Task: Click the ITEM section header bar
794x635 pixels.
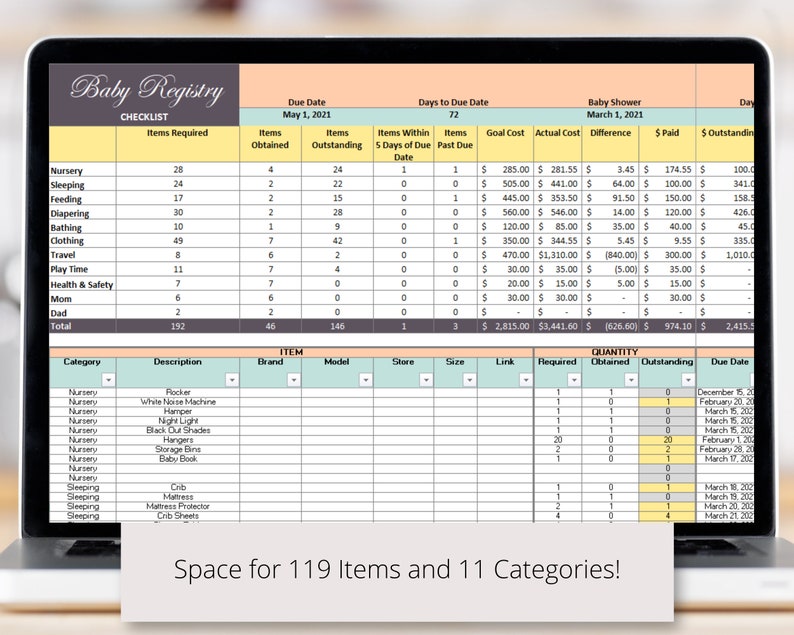Action: 291,352
